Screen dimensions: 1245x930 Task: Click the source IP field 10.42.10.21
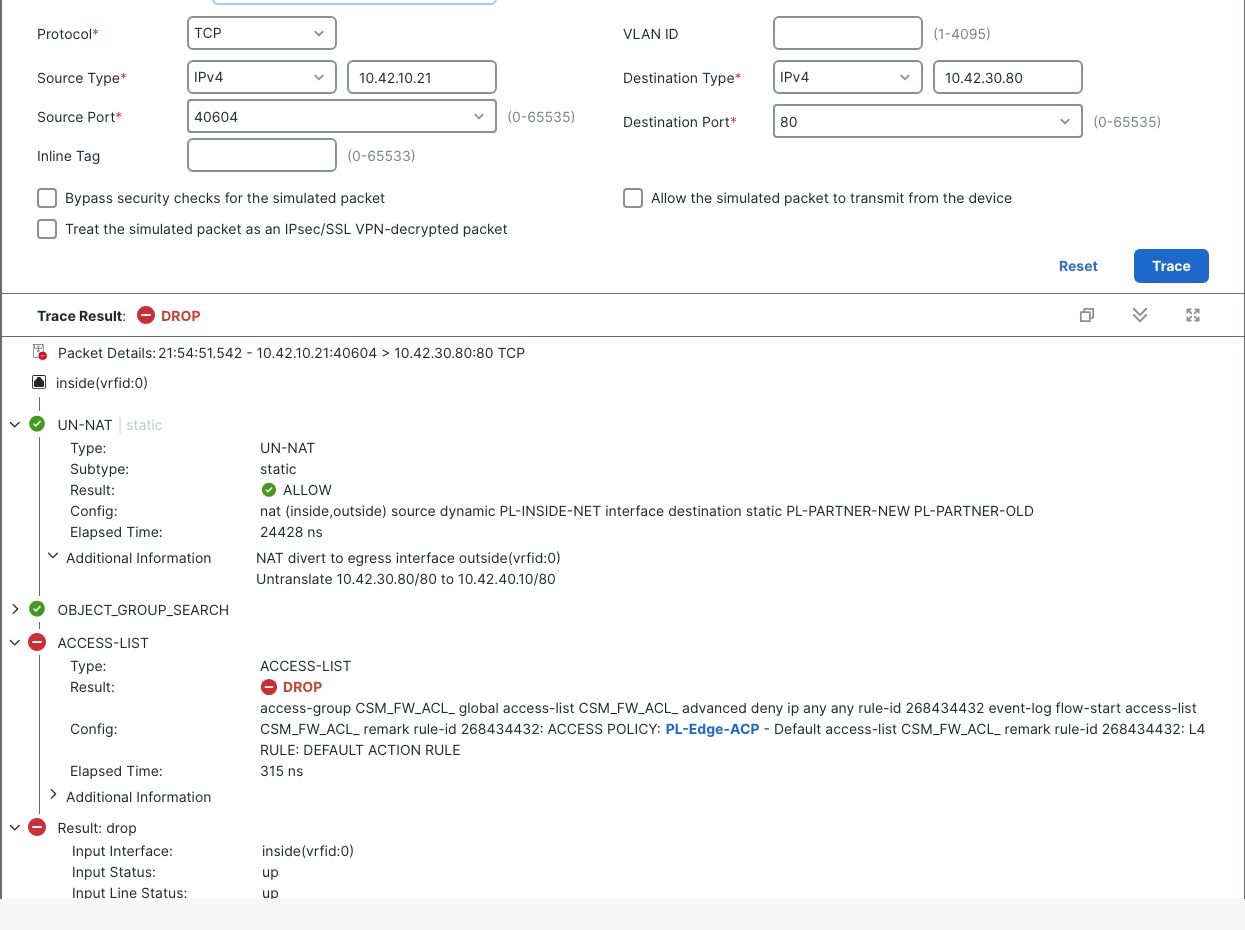pyautogui.click(x=422, y=77)
